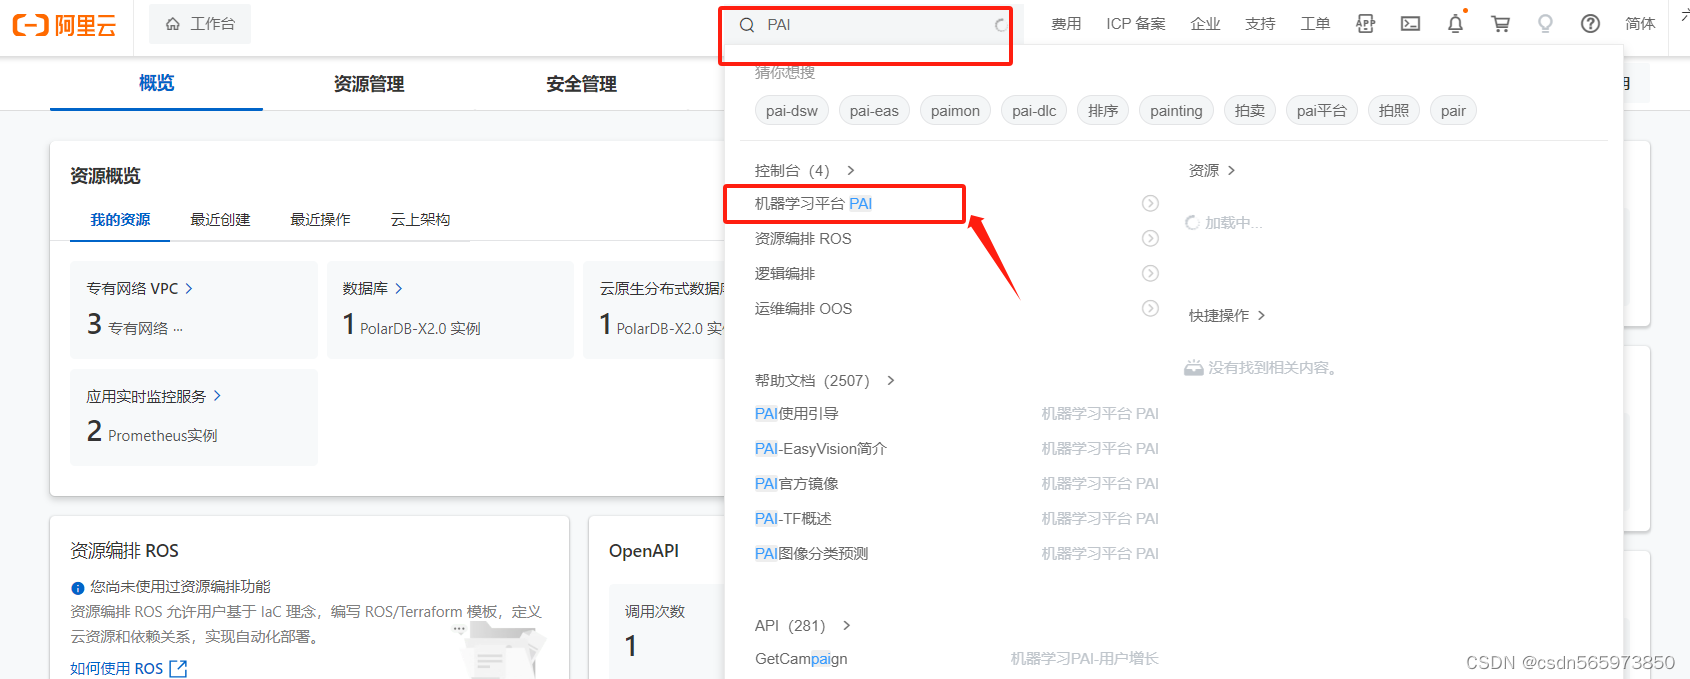The width and height of the screenshot is (1690, 679).
Task: Click the Alibaba Cloud (阿里云) logo
Action: pyautogui.click(x=64, y=25)
